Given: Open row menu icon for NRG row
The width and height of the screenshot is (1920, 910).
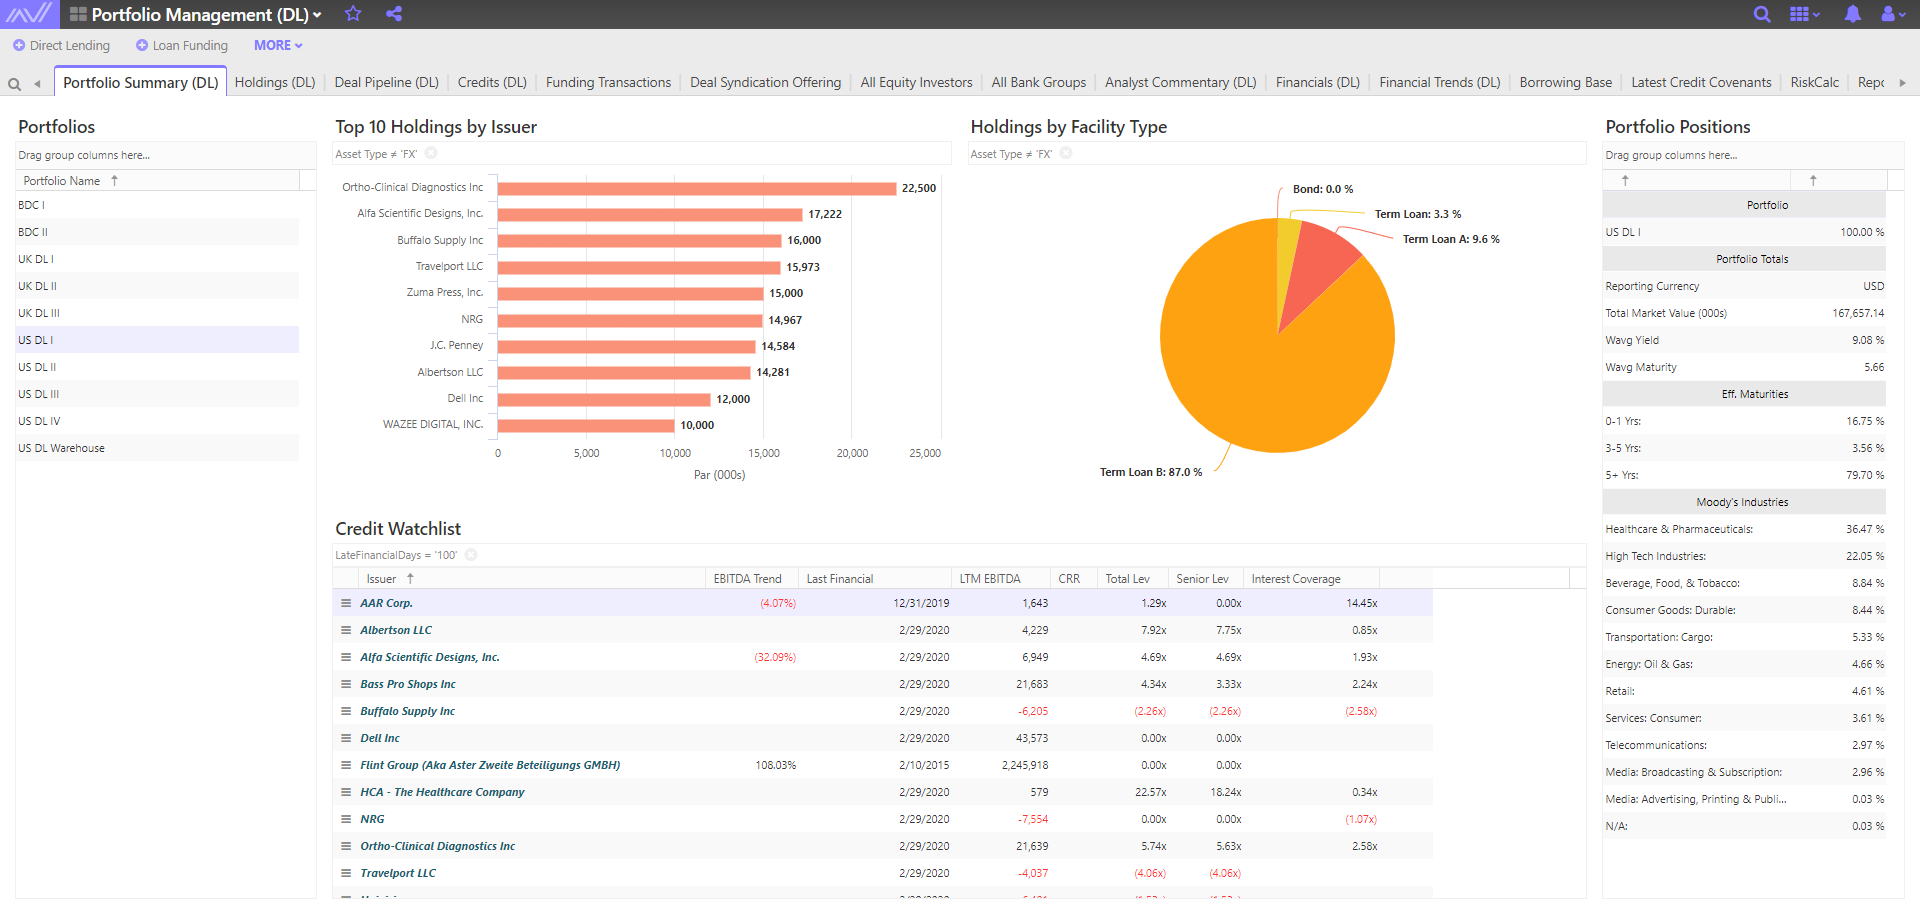Looking at the screenshot, I should tap(346, 819).
